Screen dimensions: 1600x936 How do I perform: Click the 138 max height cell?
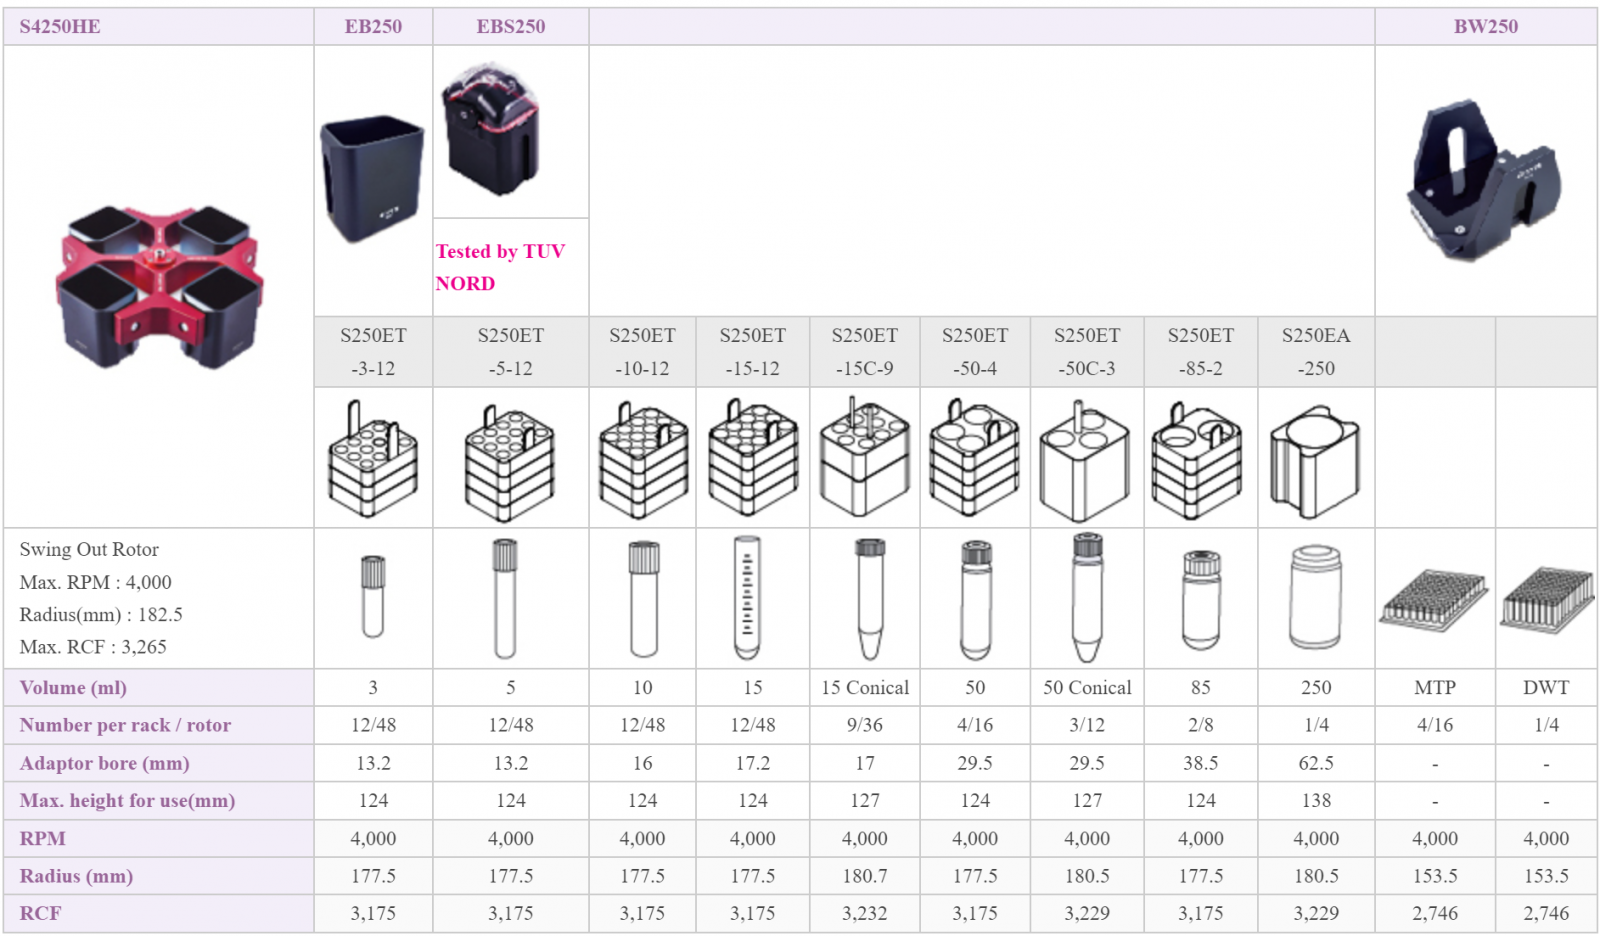[1316, 800]
